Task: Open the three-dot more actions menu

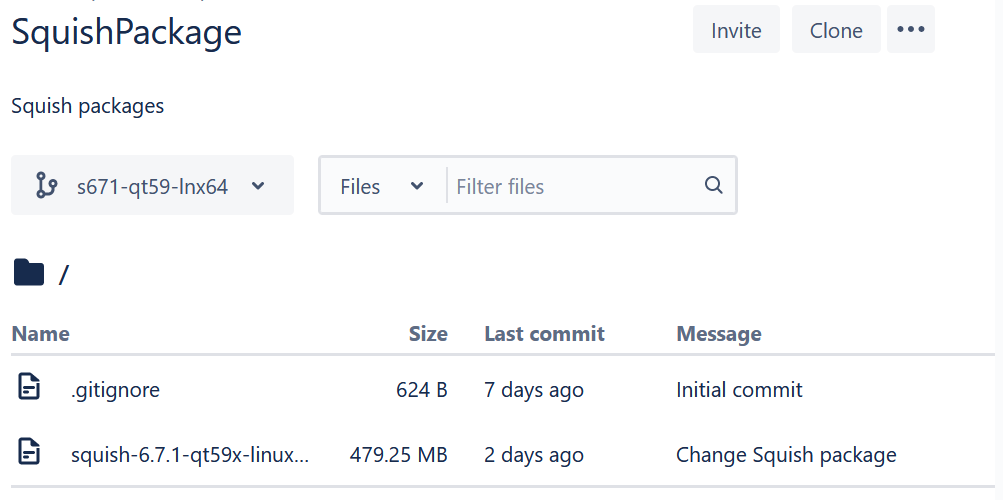Action: 910,30
